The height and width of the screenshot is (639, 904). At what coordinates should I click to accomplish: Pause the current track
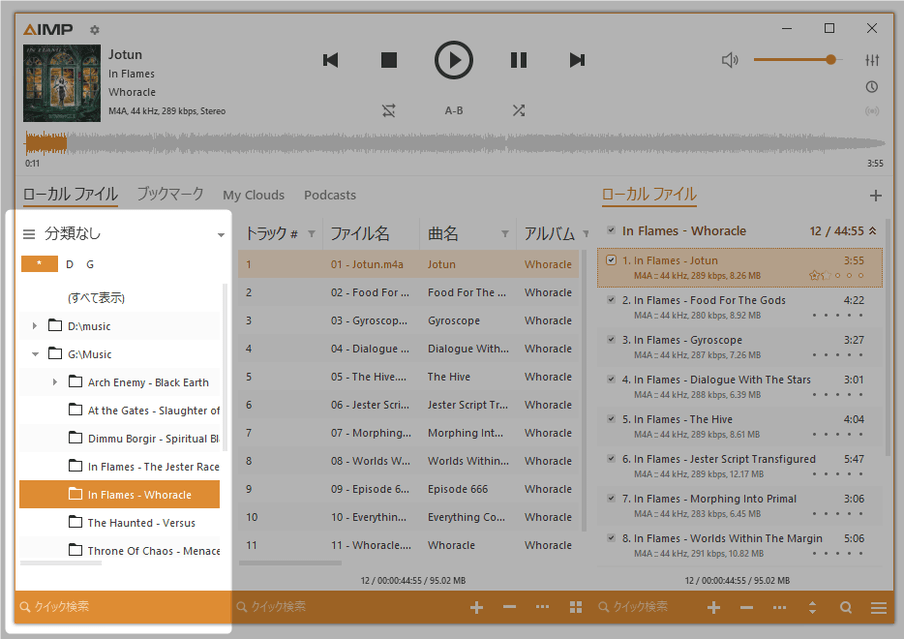tap(519, 60)
